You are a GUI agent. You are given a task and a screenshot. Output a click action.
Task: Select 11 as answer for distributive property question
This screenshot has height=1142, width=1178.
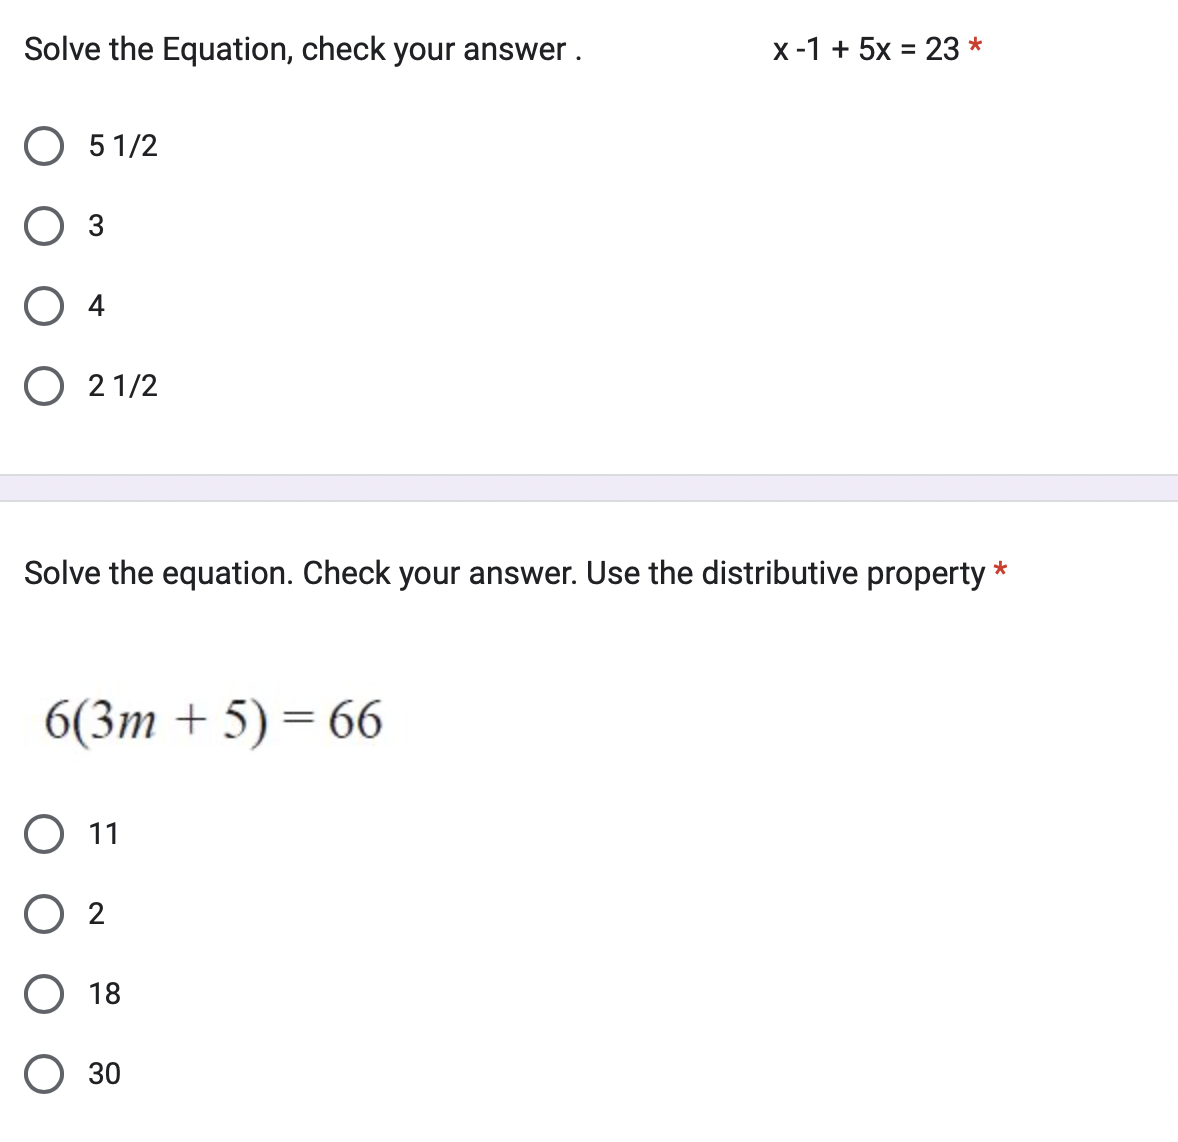[x=44, y=832]
